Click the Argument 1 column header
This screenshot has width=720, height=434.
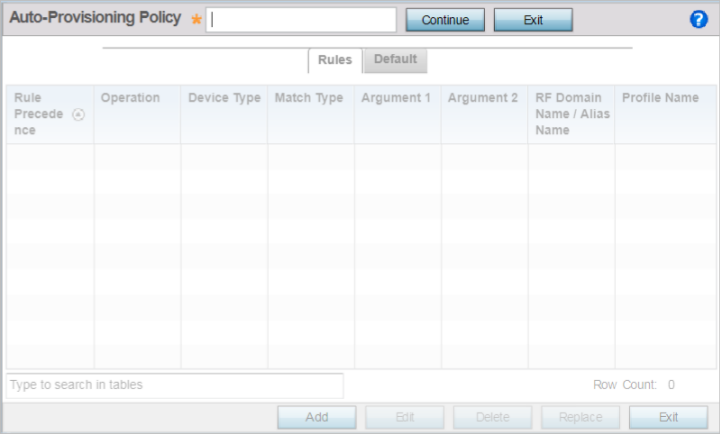(x=398, y=114)
